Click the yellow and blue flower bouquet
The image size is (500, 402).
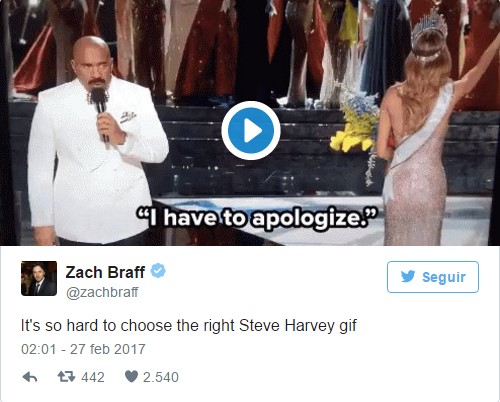pyautogui.click(x=355, y=120)
